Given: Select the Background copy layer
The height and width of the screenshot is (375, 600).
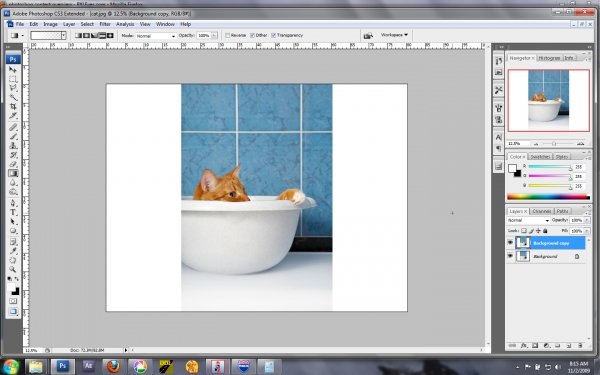Looking at the screenshot, I should pos(550,243).
